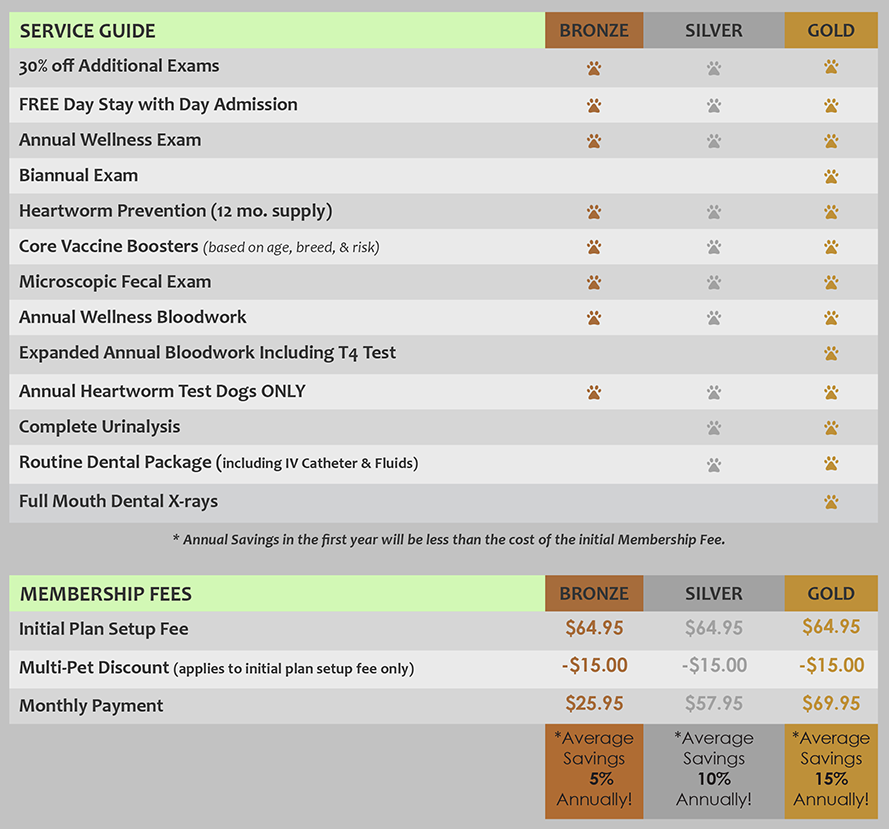Click the Silver paw for Routine Dental Package
The width and height of the screenshot is (889, 829).
[714, 466]
